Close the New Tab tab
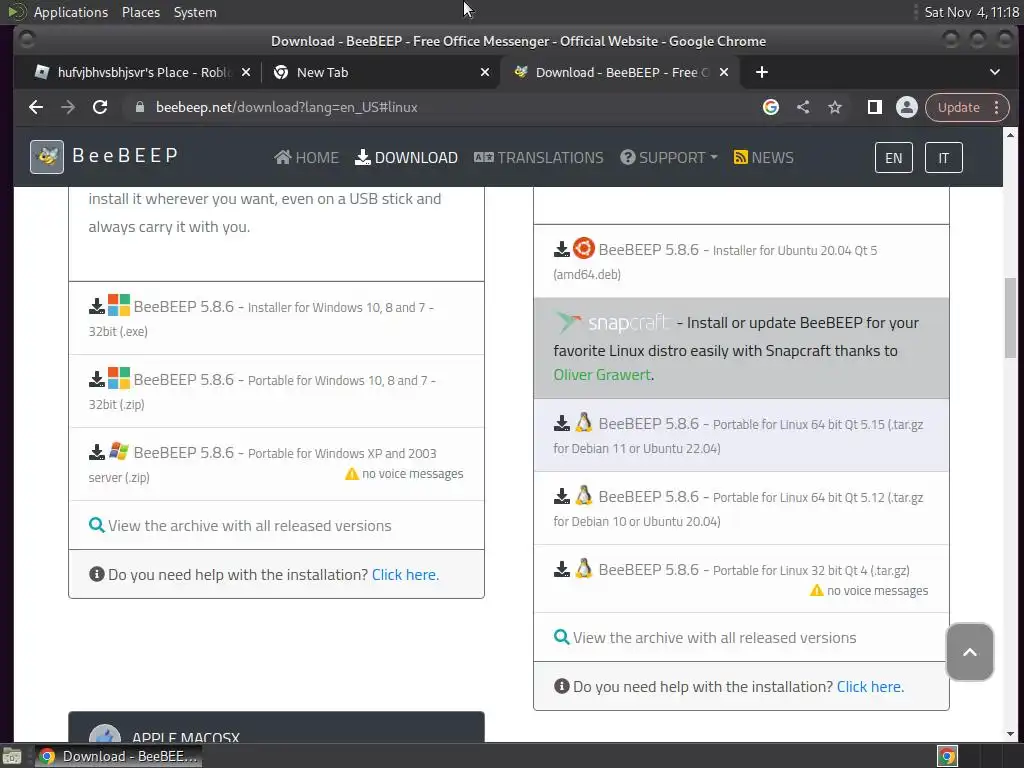 click(x=485, y=72)
